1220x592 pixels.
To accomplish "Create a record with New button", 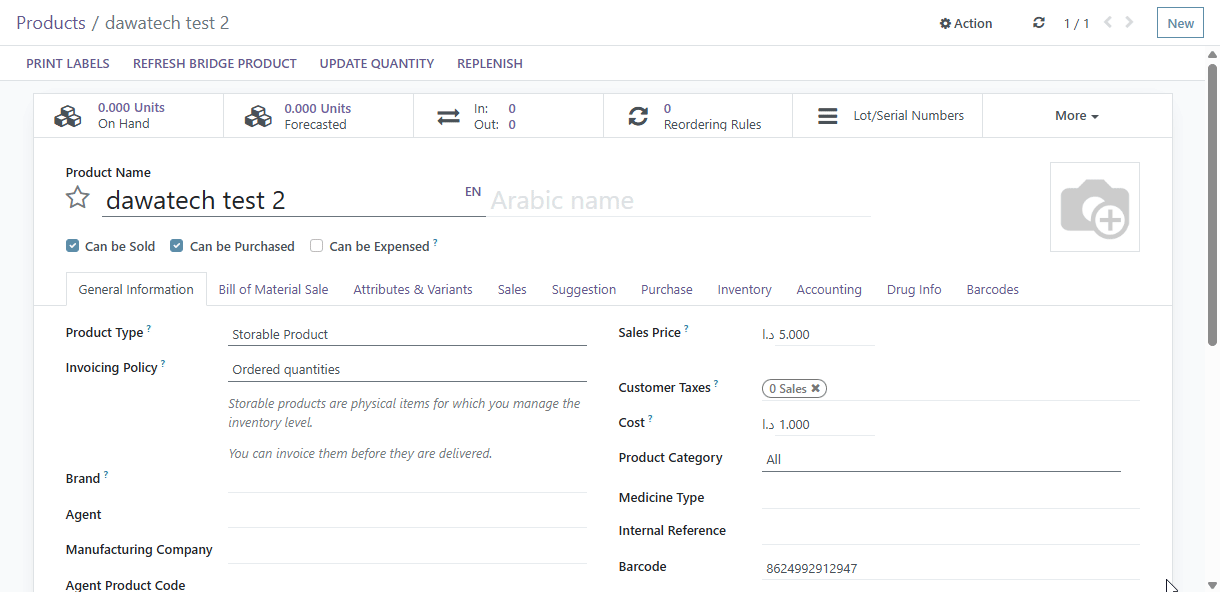I will click(x=1180, y=23).
